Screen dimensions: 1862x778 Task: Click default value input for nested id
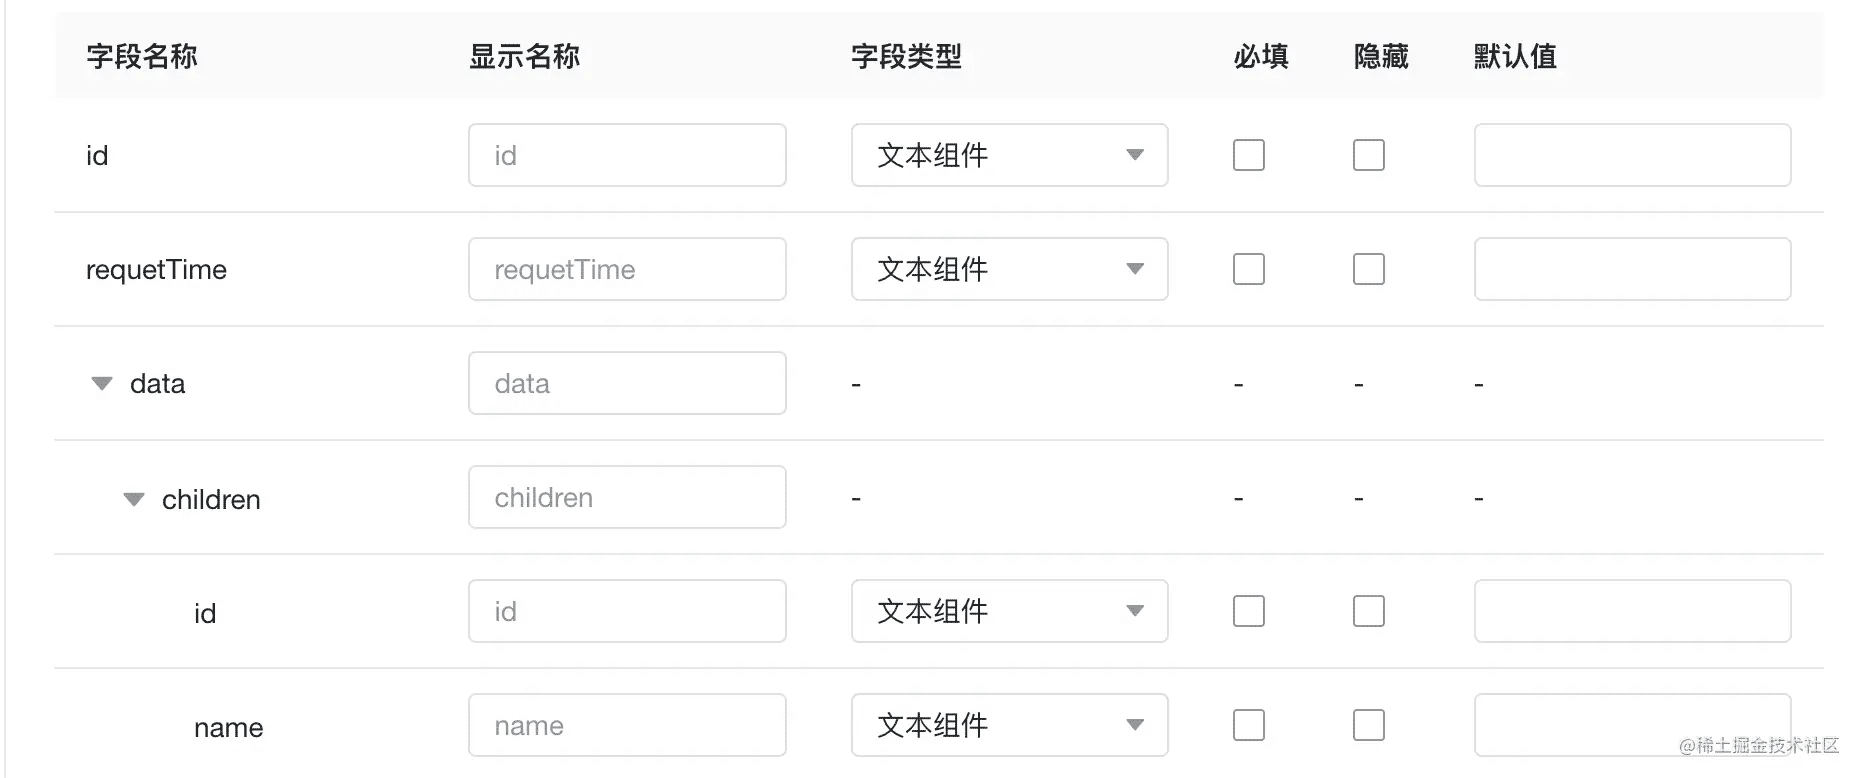tap(1632, 611)
